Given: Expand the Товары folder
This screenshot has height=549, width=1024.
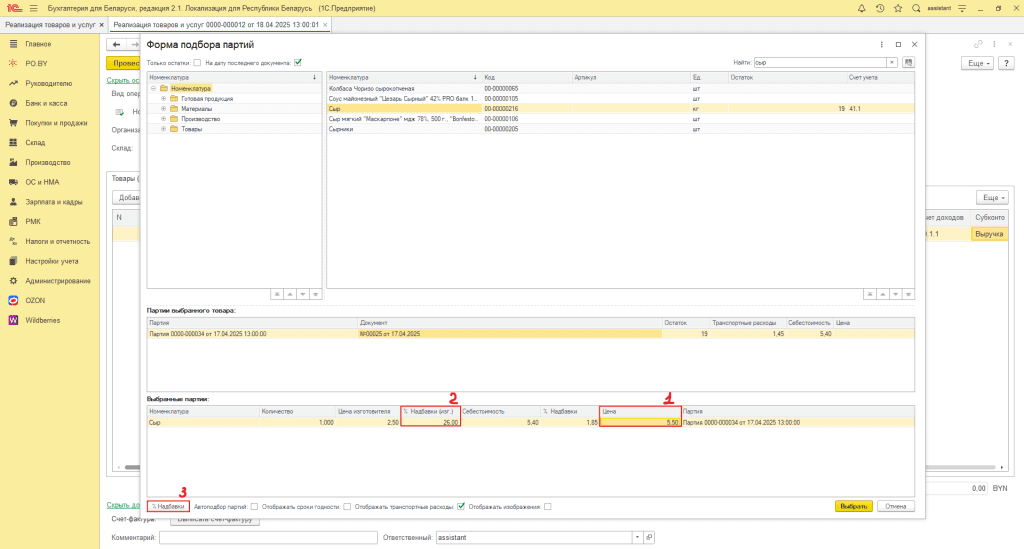Looking at the screenshot, I should tap(163, 129).
